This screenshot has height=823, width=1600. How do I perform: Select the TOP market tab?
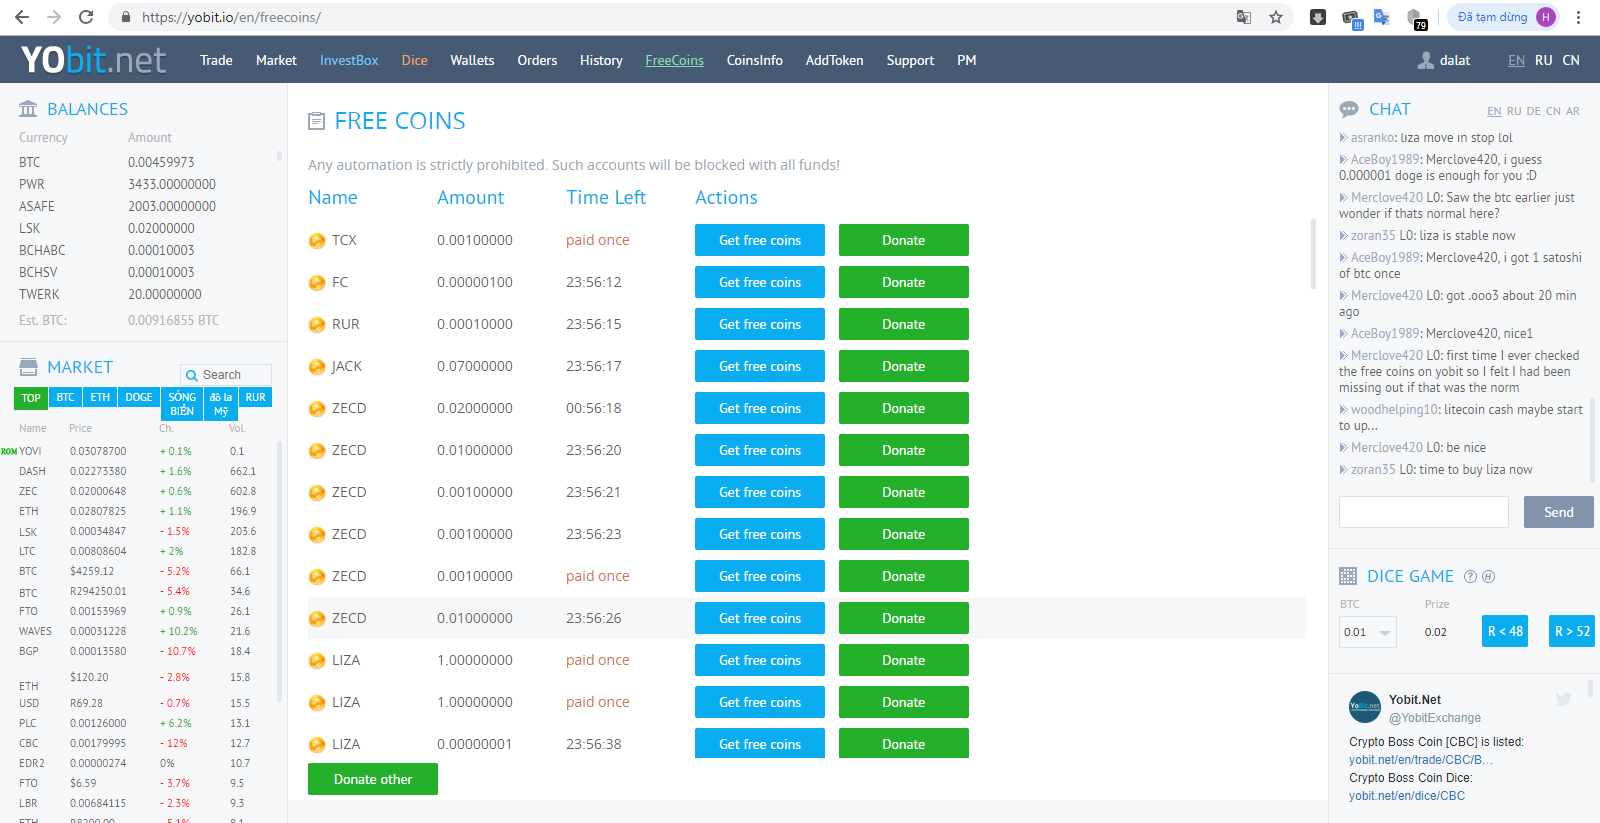click(31, 398)
